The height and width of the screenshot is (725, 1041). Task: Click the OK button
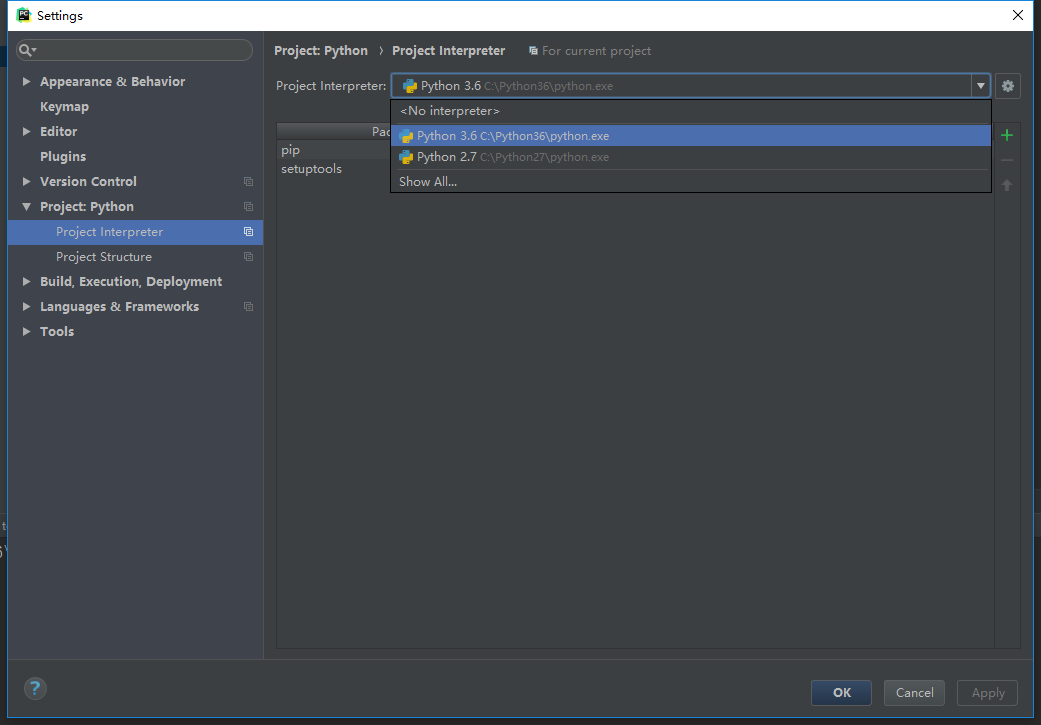841,692
